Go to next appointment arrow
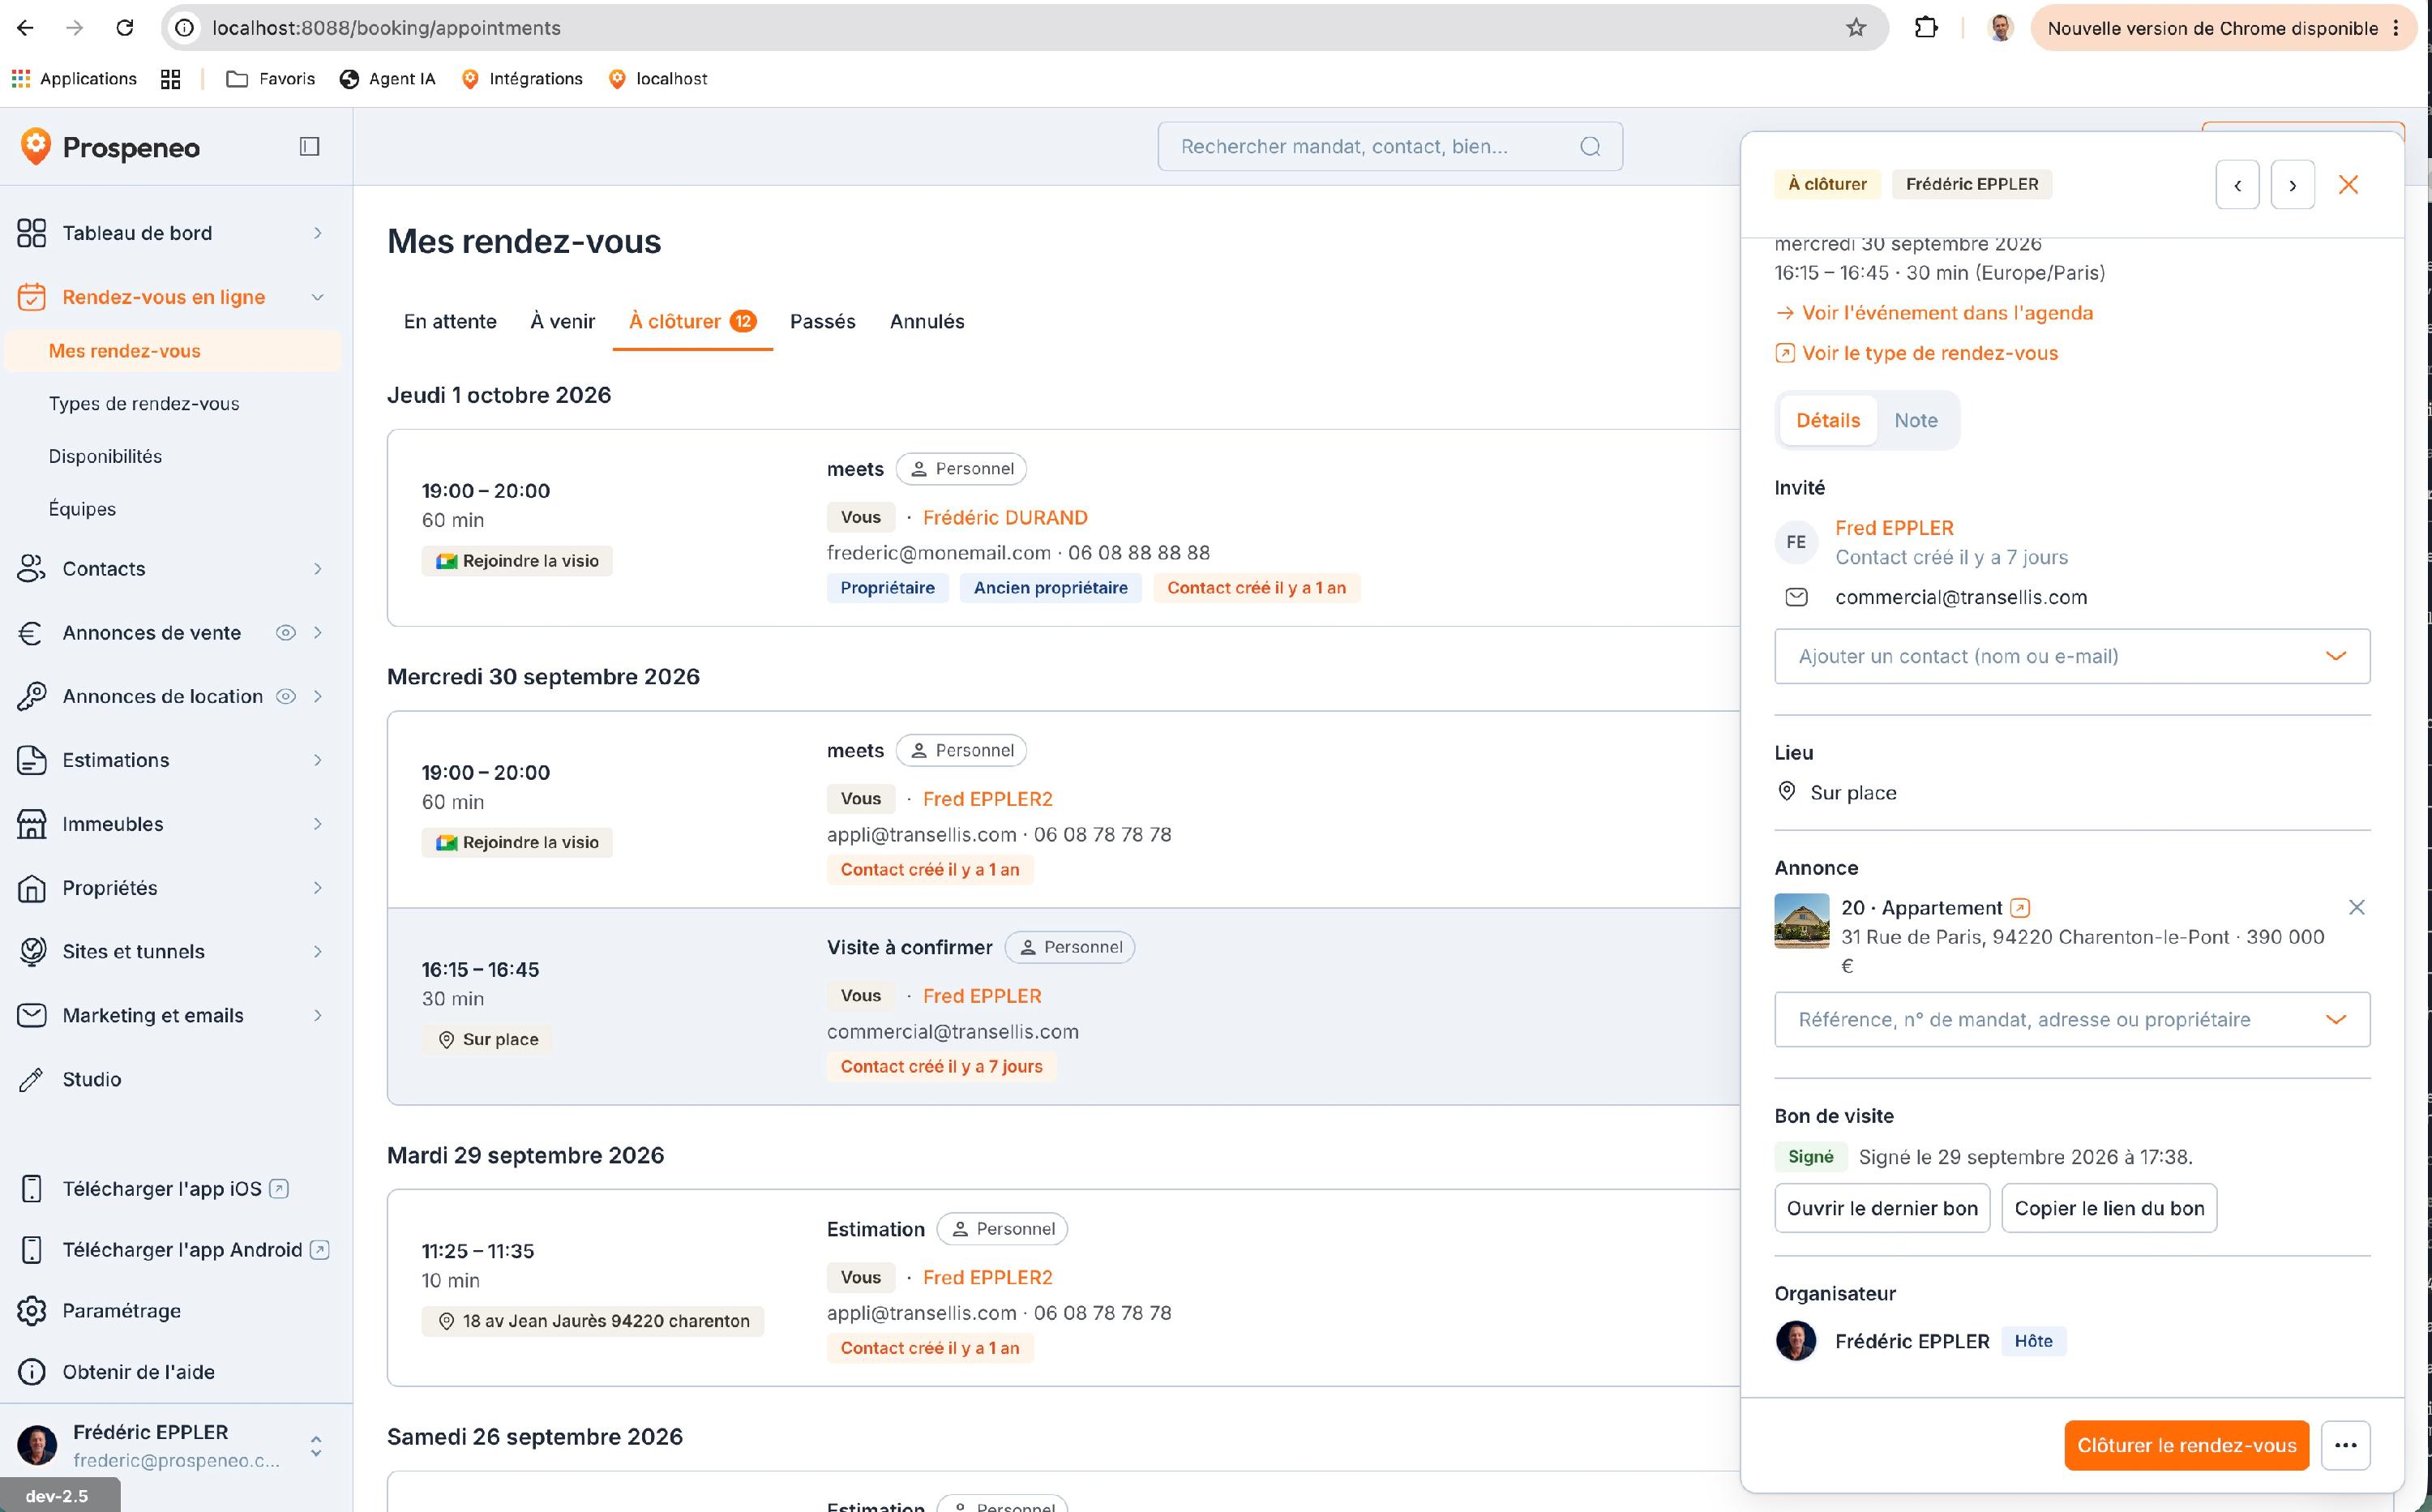The height and width of the screenshot is (1512, 2432). coord(2292,185)
